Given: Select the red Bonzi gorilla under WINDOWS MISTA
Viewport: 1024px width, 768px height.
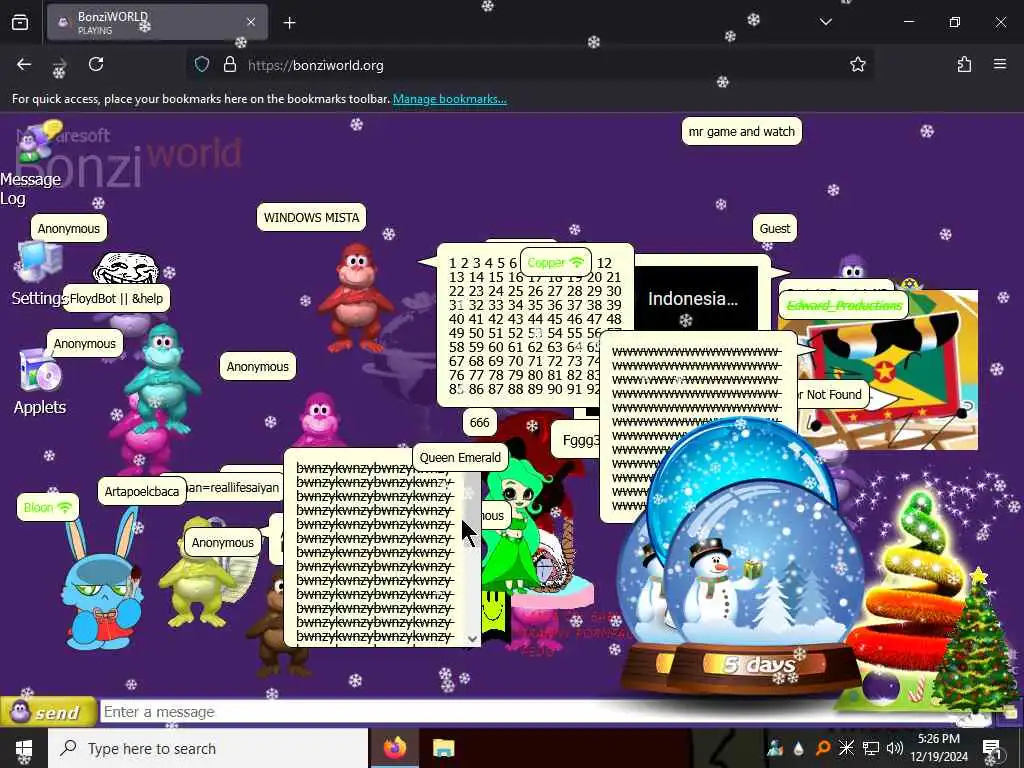Looking at the screenshot, I should click(355, 297).
